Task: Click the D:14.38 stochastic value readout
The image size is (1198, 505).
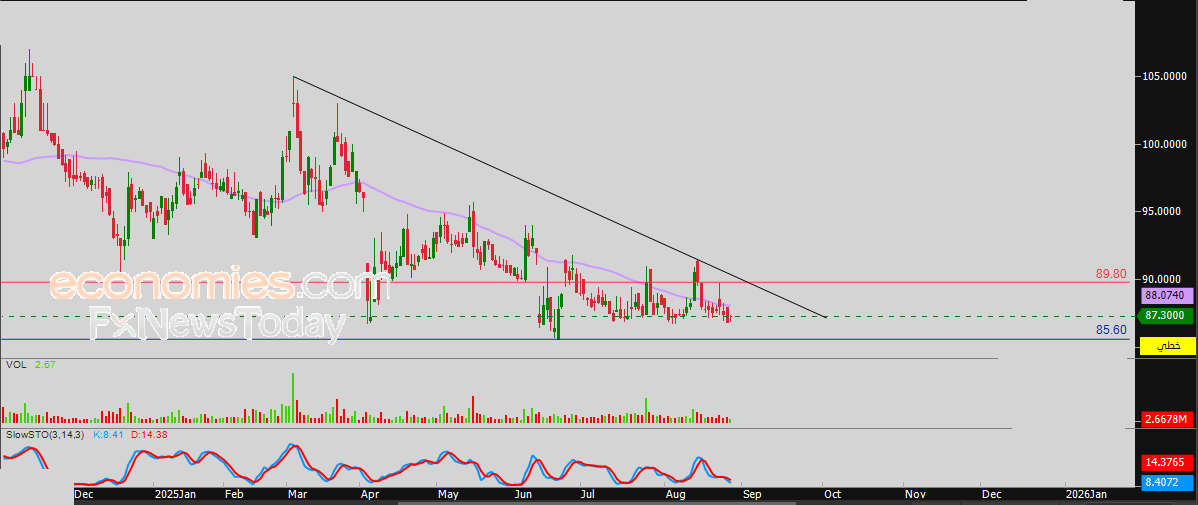Action: click(x=150, y=436)
